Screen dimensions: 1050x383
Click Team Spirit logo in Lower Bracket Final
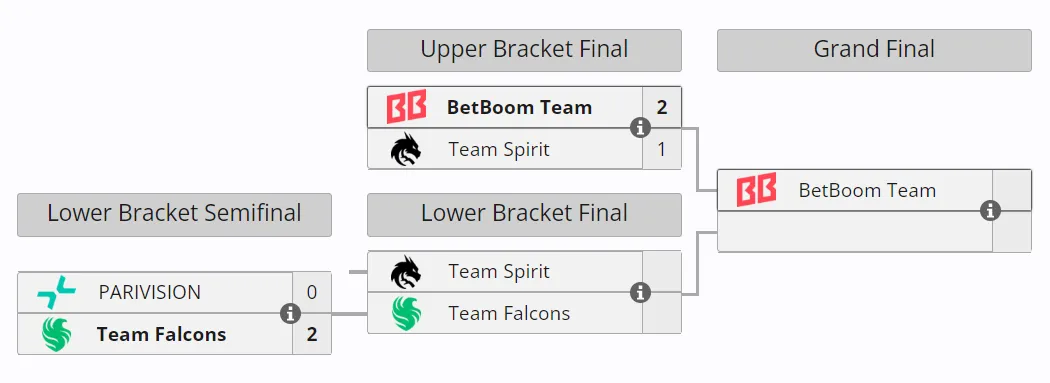coord(406,272)
